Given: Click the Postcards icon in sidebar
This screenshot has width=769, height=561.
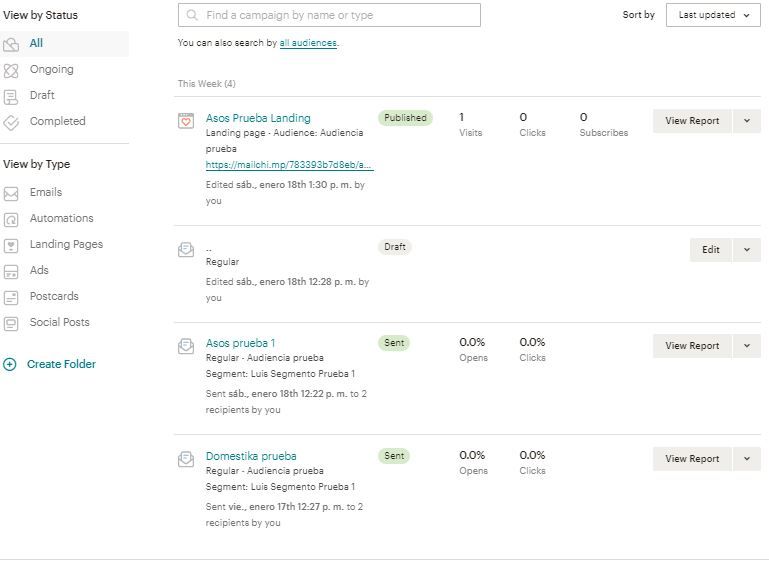Looking at the screenshot, I should click(11, 297).
